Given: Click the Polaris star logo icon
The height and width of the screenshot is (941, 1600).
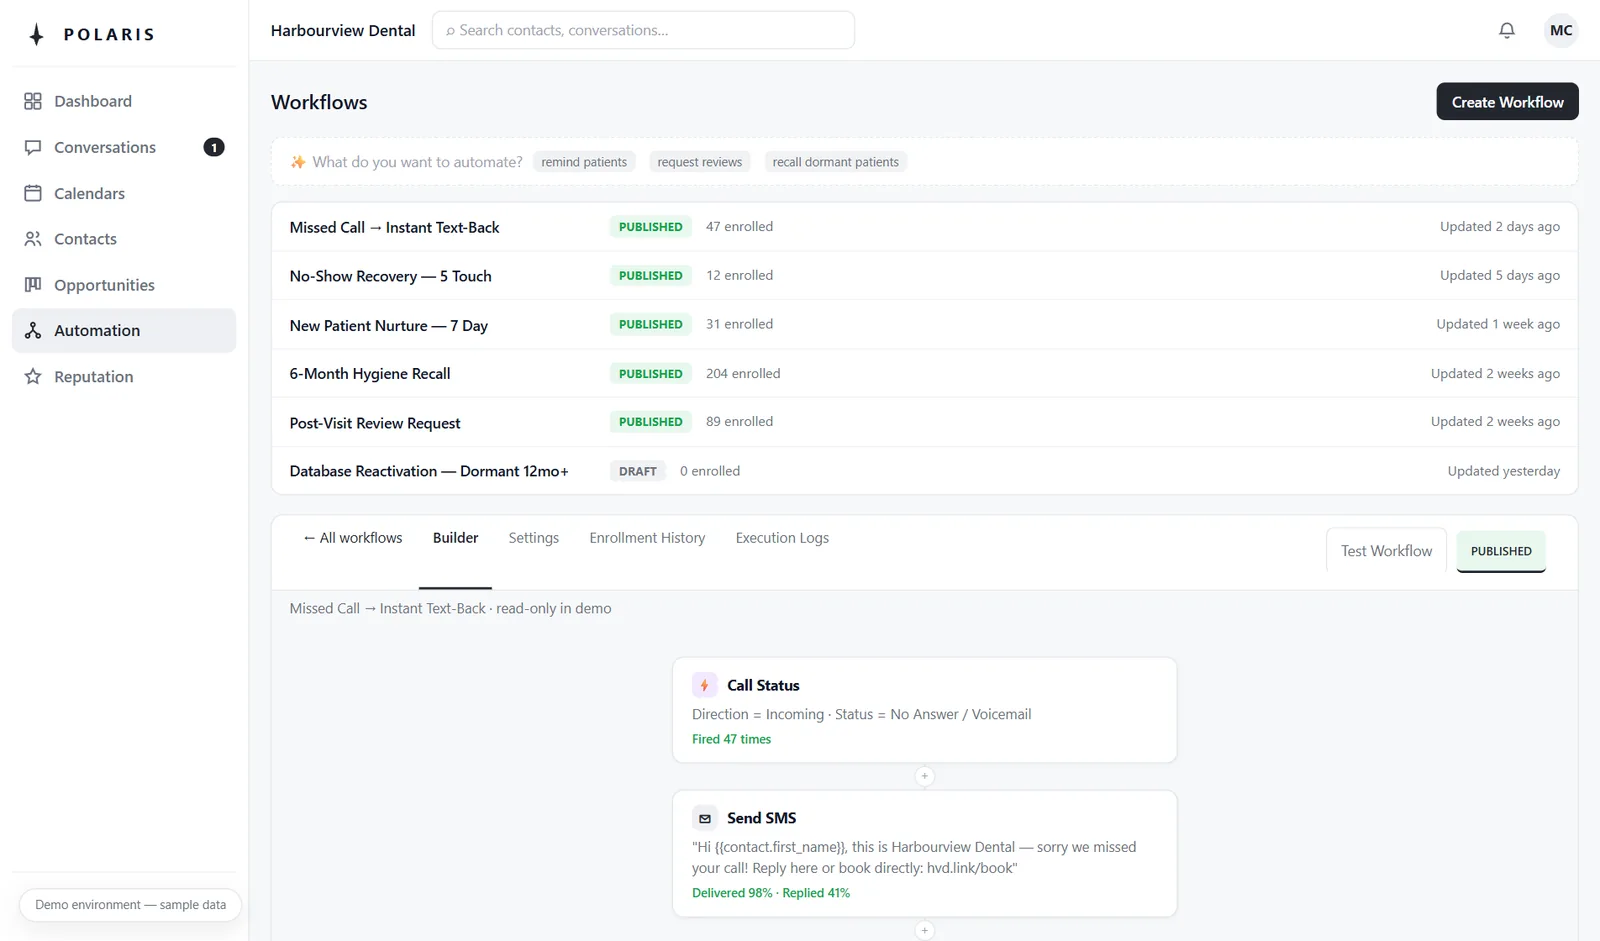Looking at the screenshot, I should [37, 35].
